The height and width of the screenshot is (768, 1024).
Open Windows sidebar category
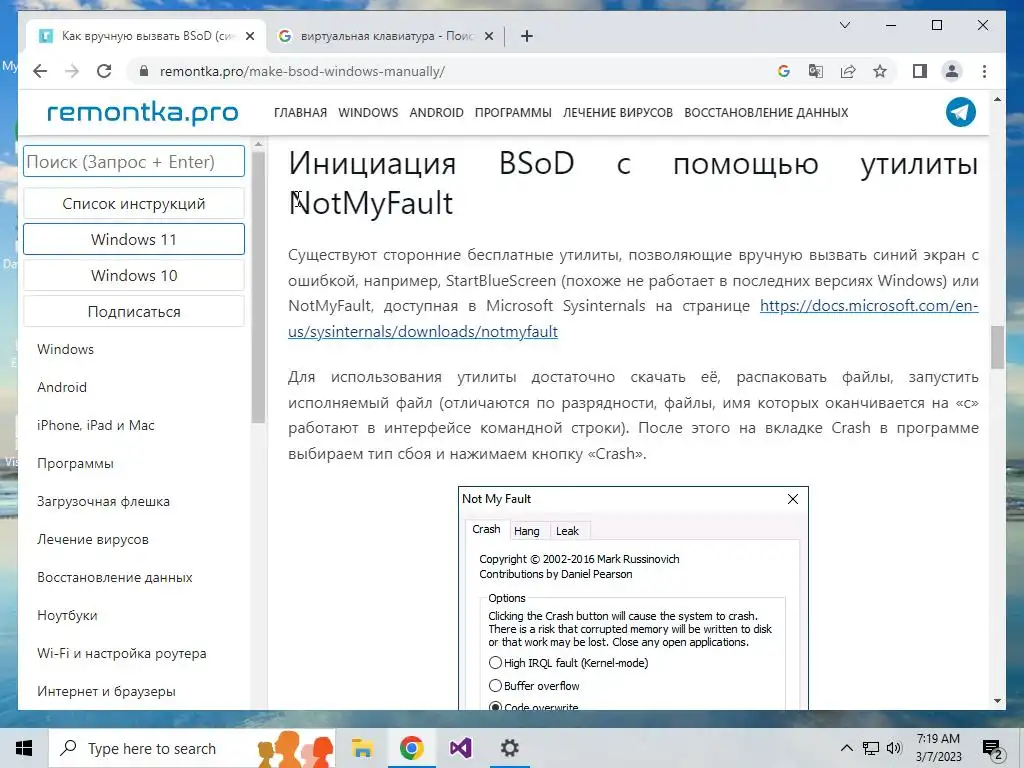(x=65, y=349)
